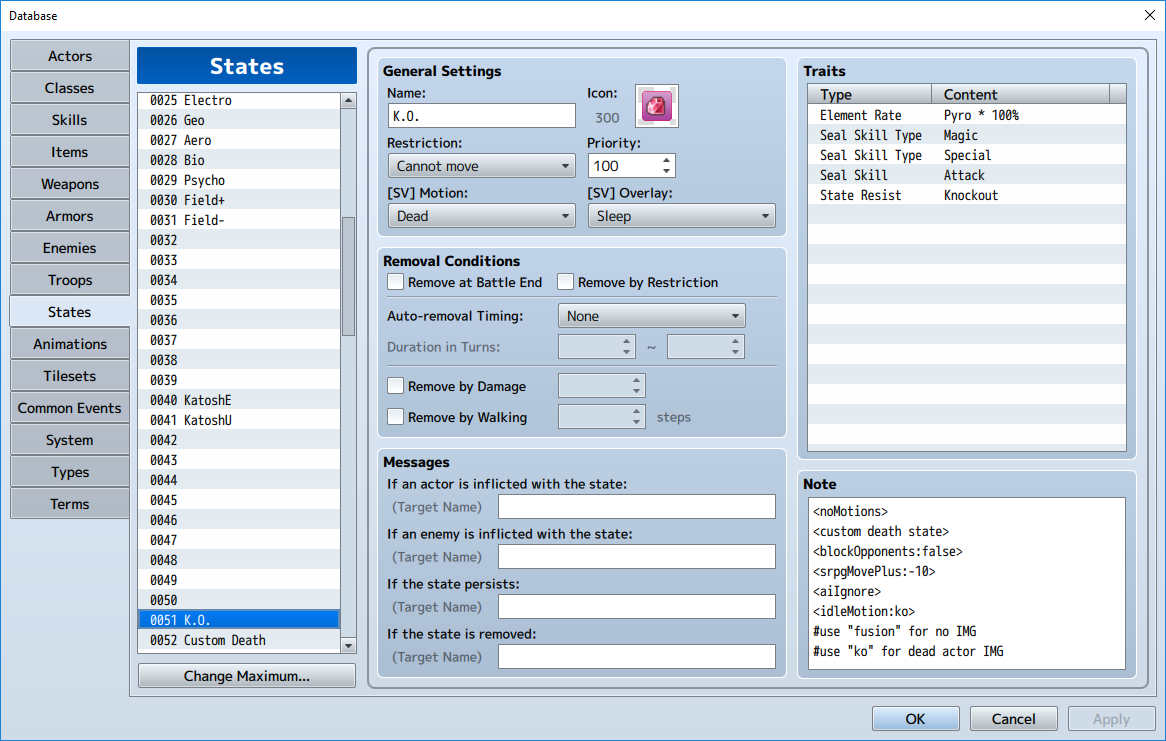The image size is (1166, 741).
Task: Click the states list scrollbar thumb
Action: [x=348, y=276]
